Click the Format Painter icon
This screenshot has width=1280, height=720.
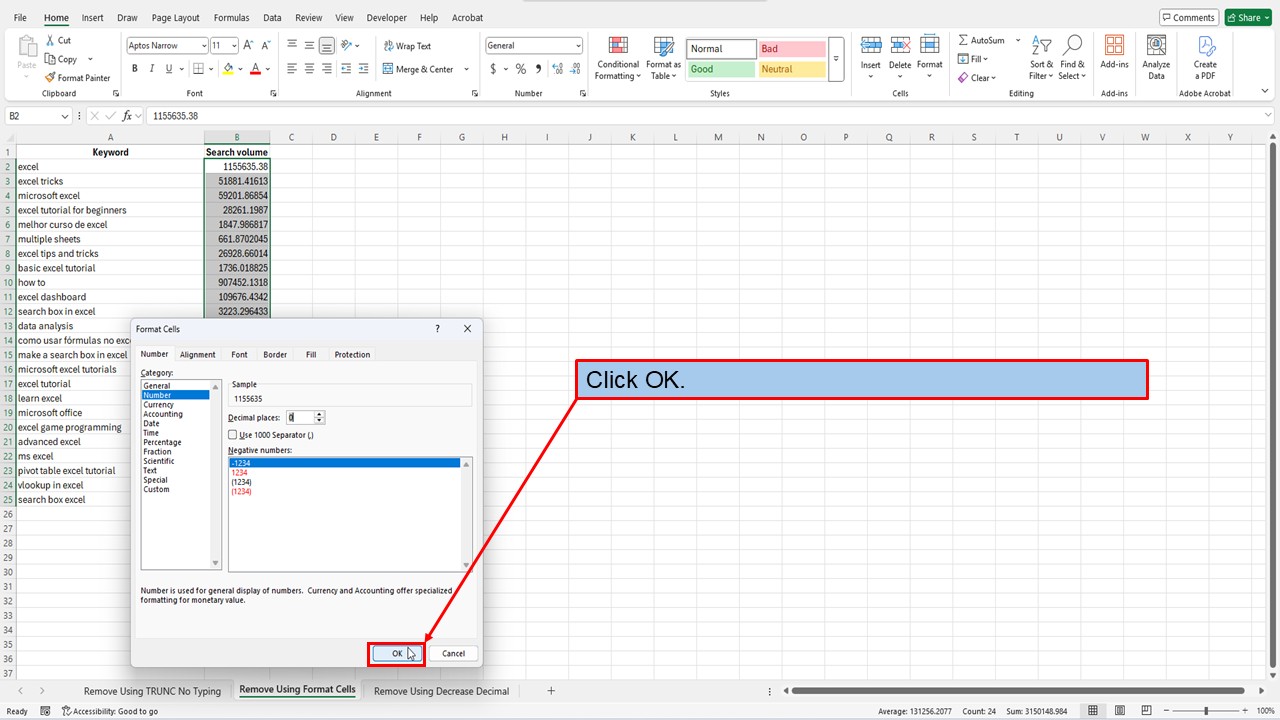(x=50, y=78)
